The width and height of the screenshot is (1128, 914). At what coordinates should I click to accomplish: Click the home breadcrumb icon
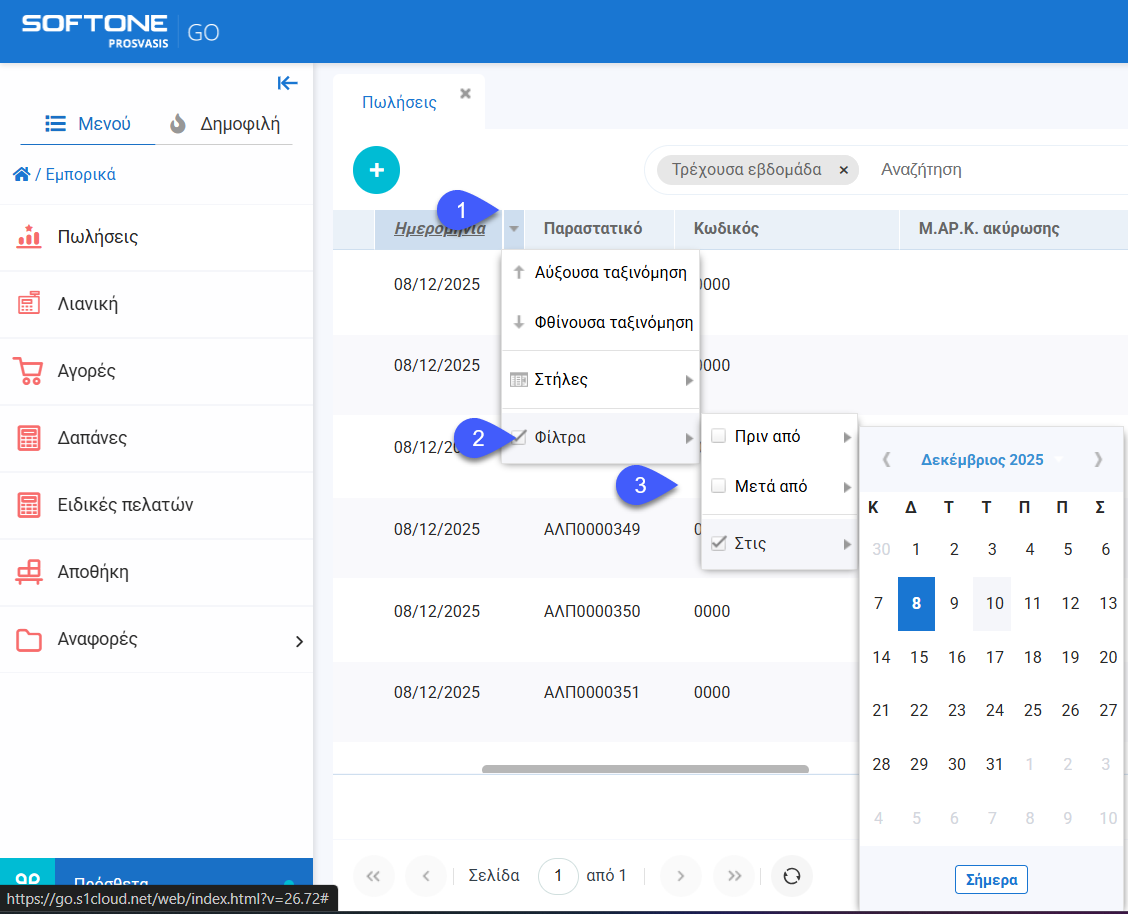click(x=21, y=174)
